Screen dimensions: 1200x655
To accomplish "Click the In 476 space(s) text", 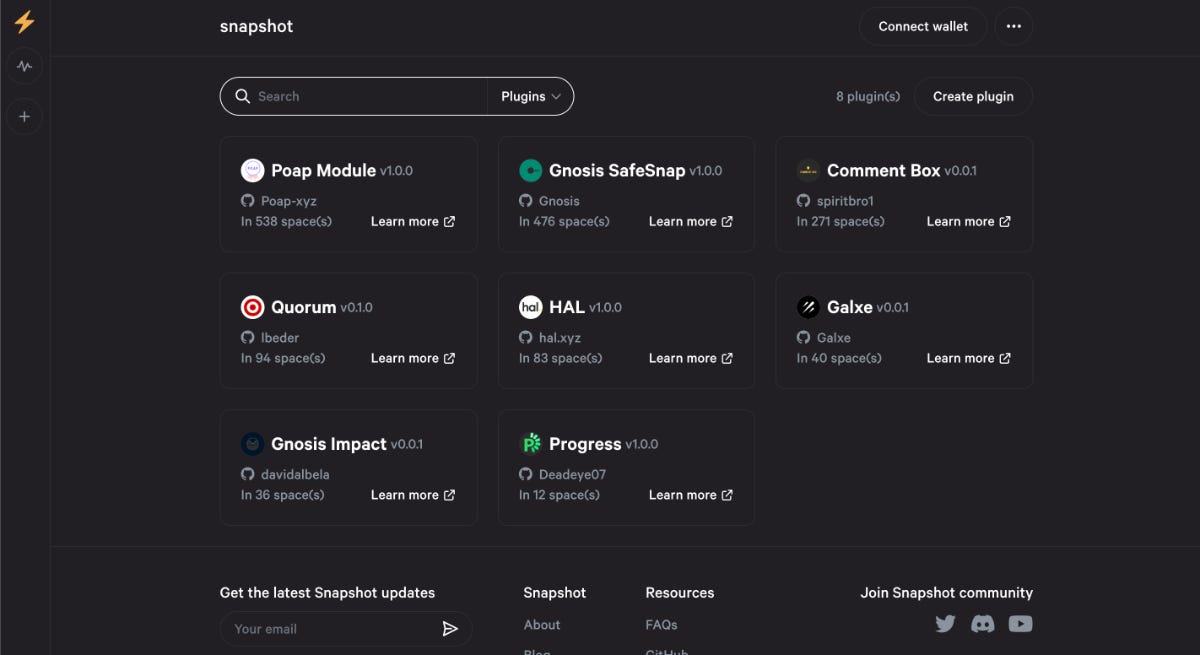I will pyautogui.click(x=564, y=221).
